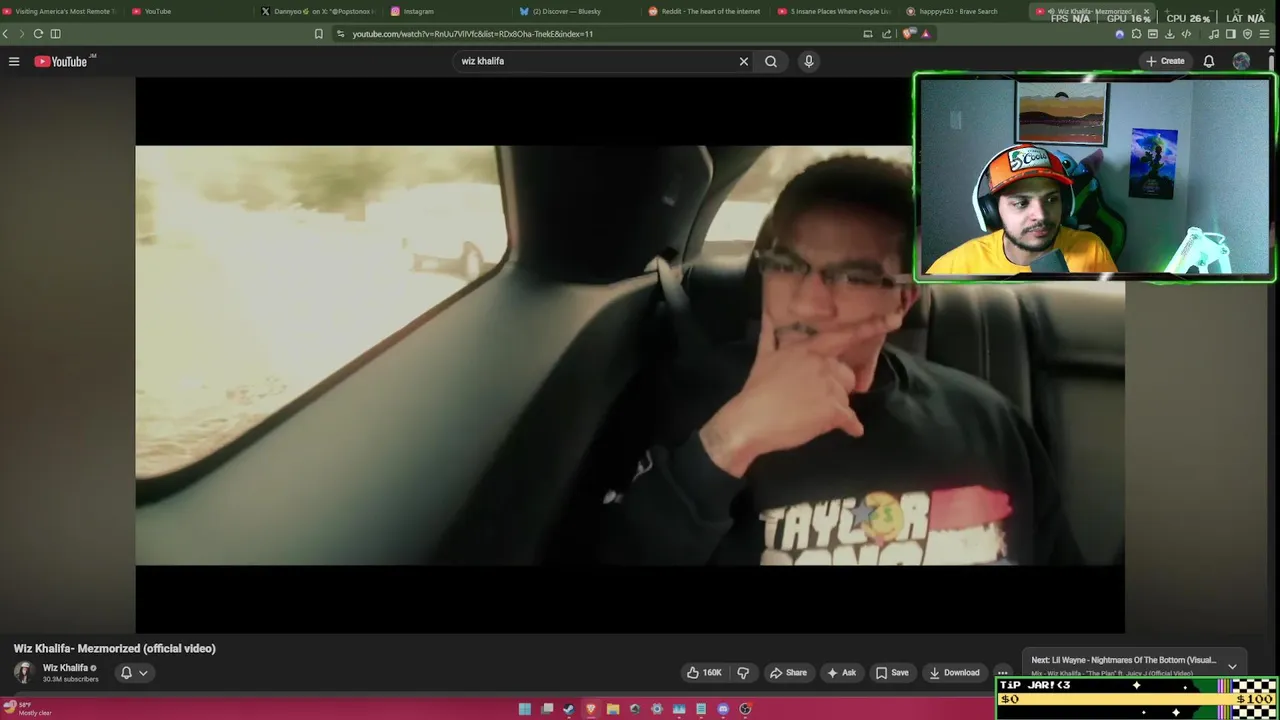Switch to 5 Insane Places Where People tab
This screenshot has height=720, width=1280.
(835, 11)
